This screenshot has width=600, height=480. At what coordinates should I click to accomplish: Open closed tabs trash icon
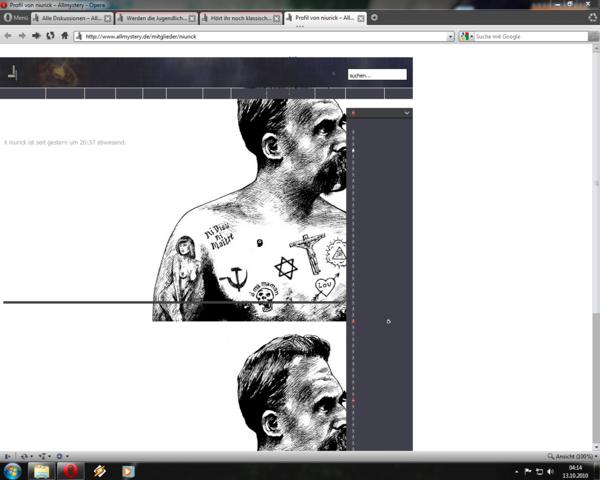pyautogui.click(x=593, y=18)
